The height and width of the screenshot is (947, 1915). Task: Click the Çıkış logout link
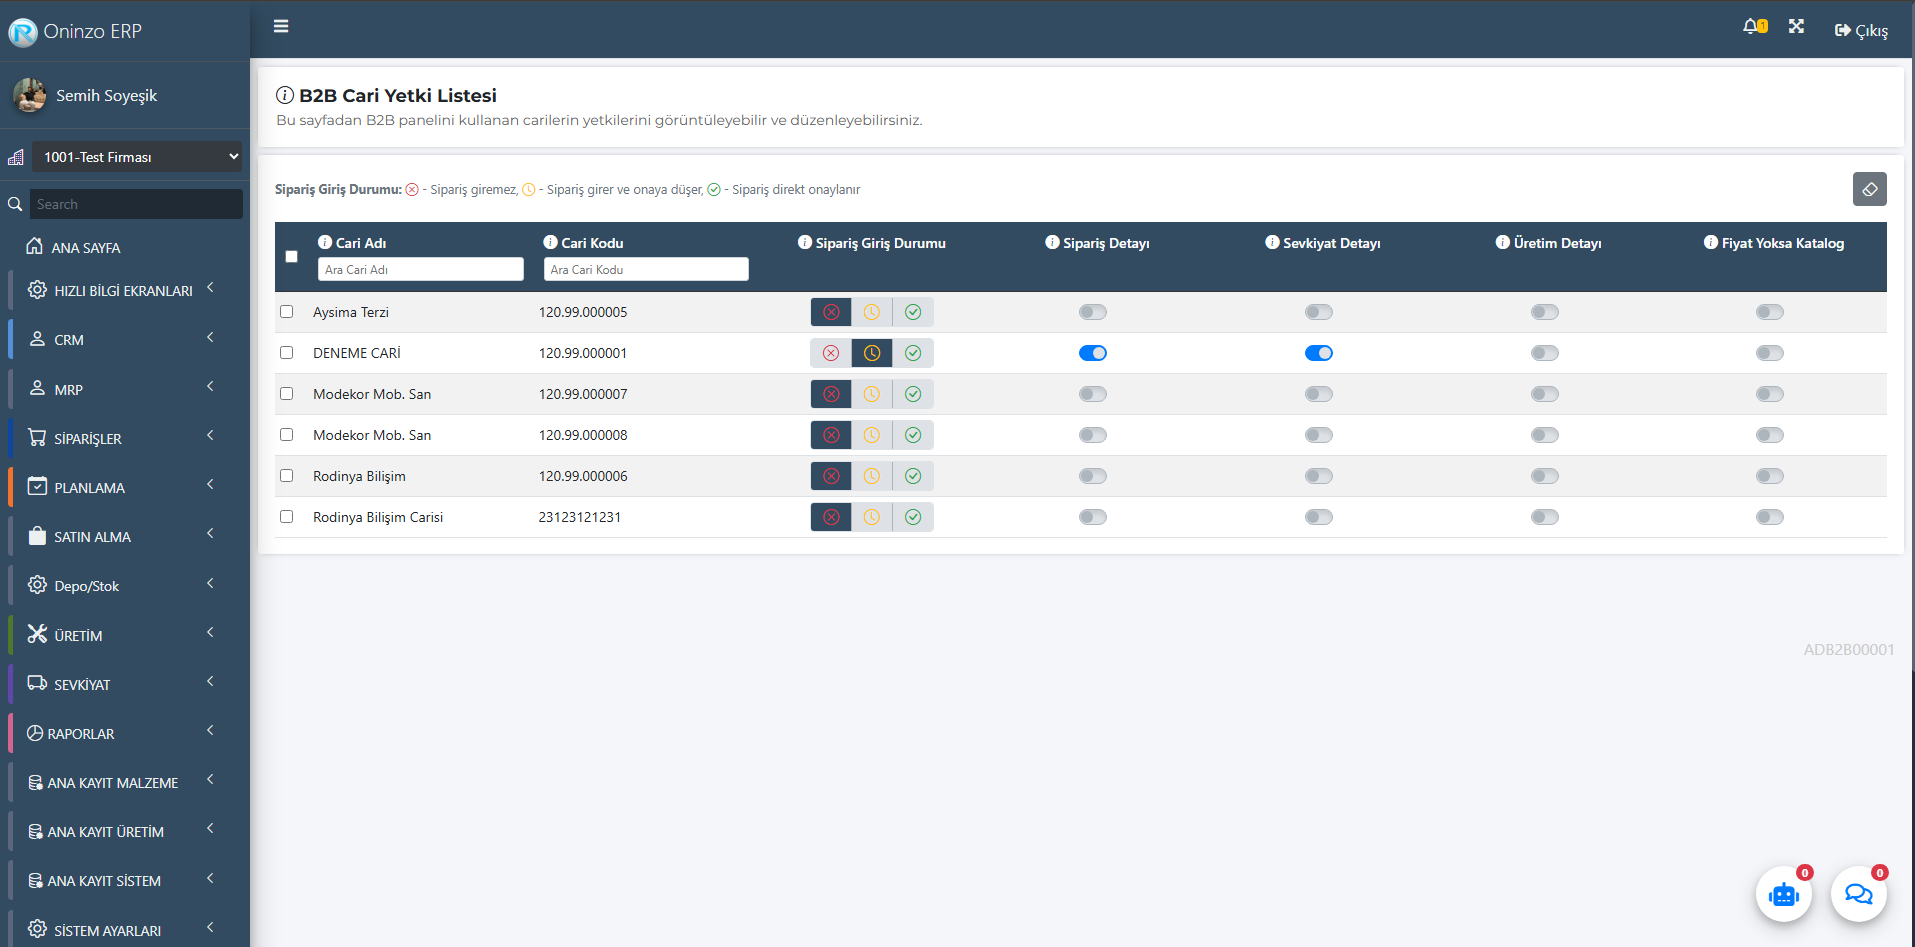[x=1861, y=30]
